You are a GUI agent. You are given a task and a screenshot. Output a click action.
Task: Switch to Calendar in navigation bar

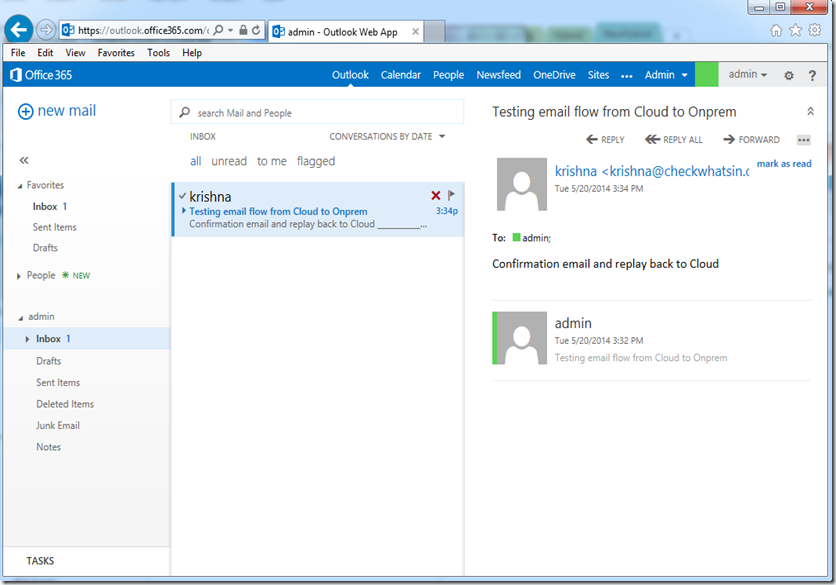point(400,75)
